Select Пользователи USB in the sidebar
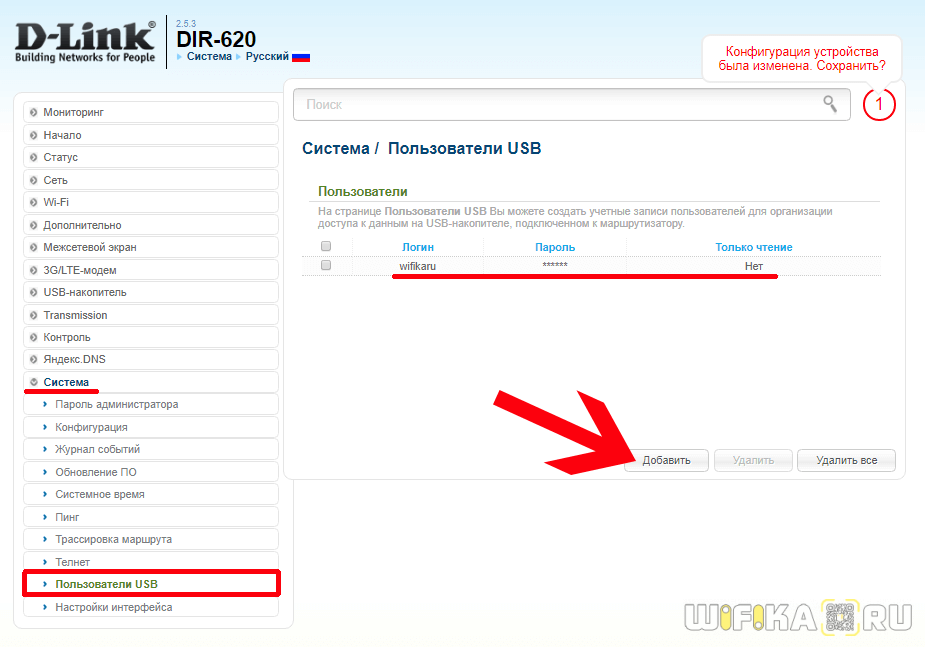925x647 pixels. coord(106,584)
